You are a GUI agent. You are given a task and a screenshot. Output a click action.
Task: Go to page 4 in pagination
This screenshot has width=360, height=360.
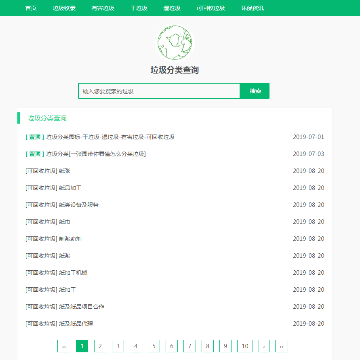[x=136, y=346]
